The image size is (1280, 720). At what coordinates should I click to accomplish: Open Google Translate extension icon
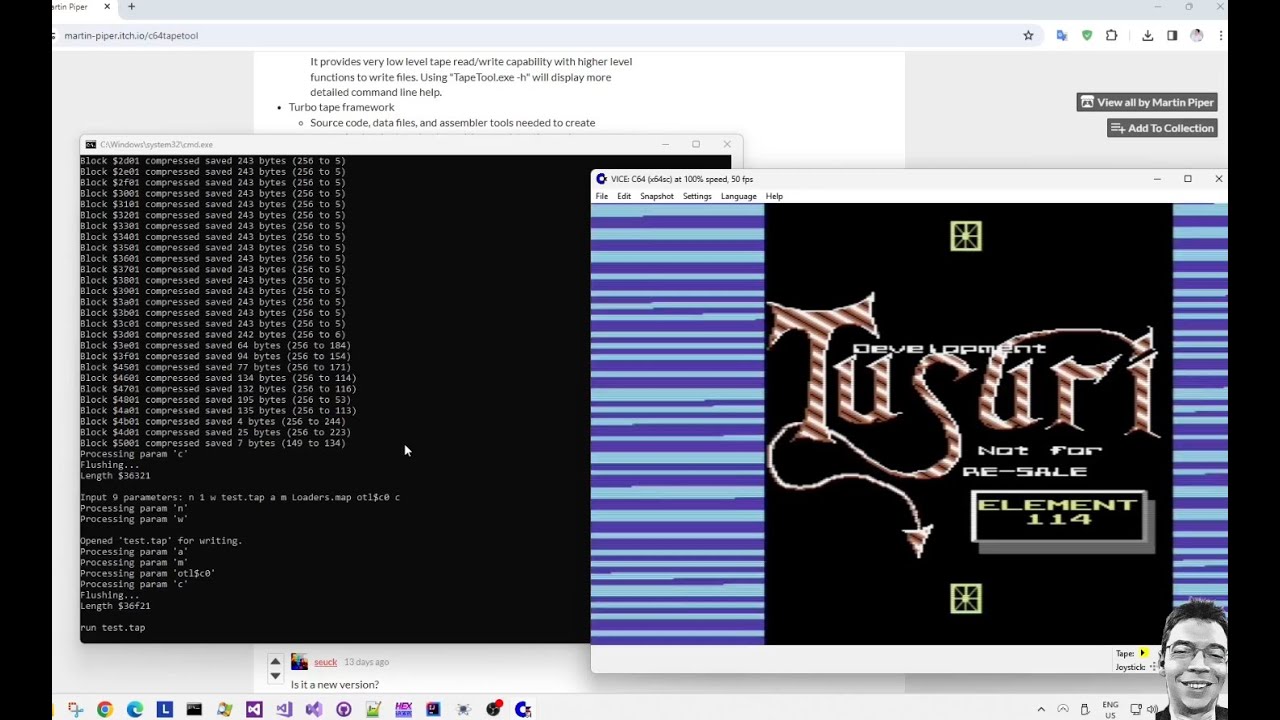coord(1062,35)
